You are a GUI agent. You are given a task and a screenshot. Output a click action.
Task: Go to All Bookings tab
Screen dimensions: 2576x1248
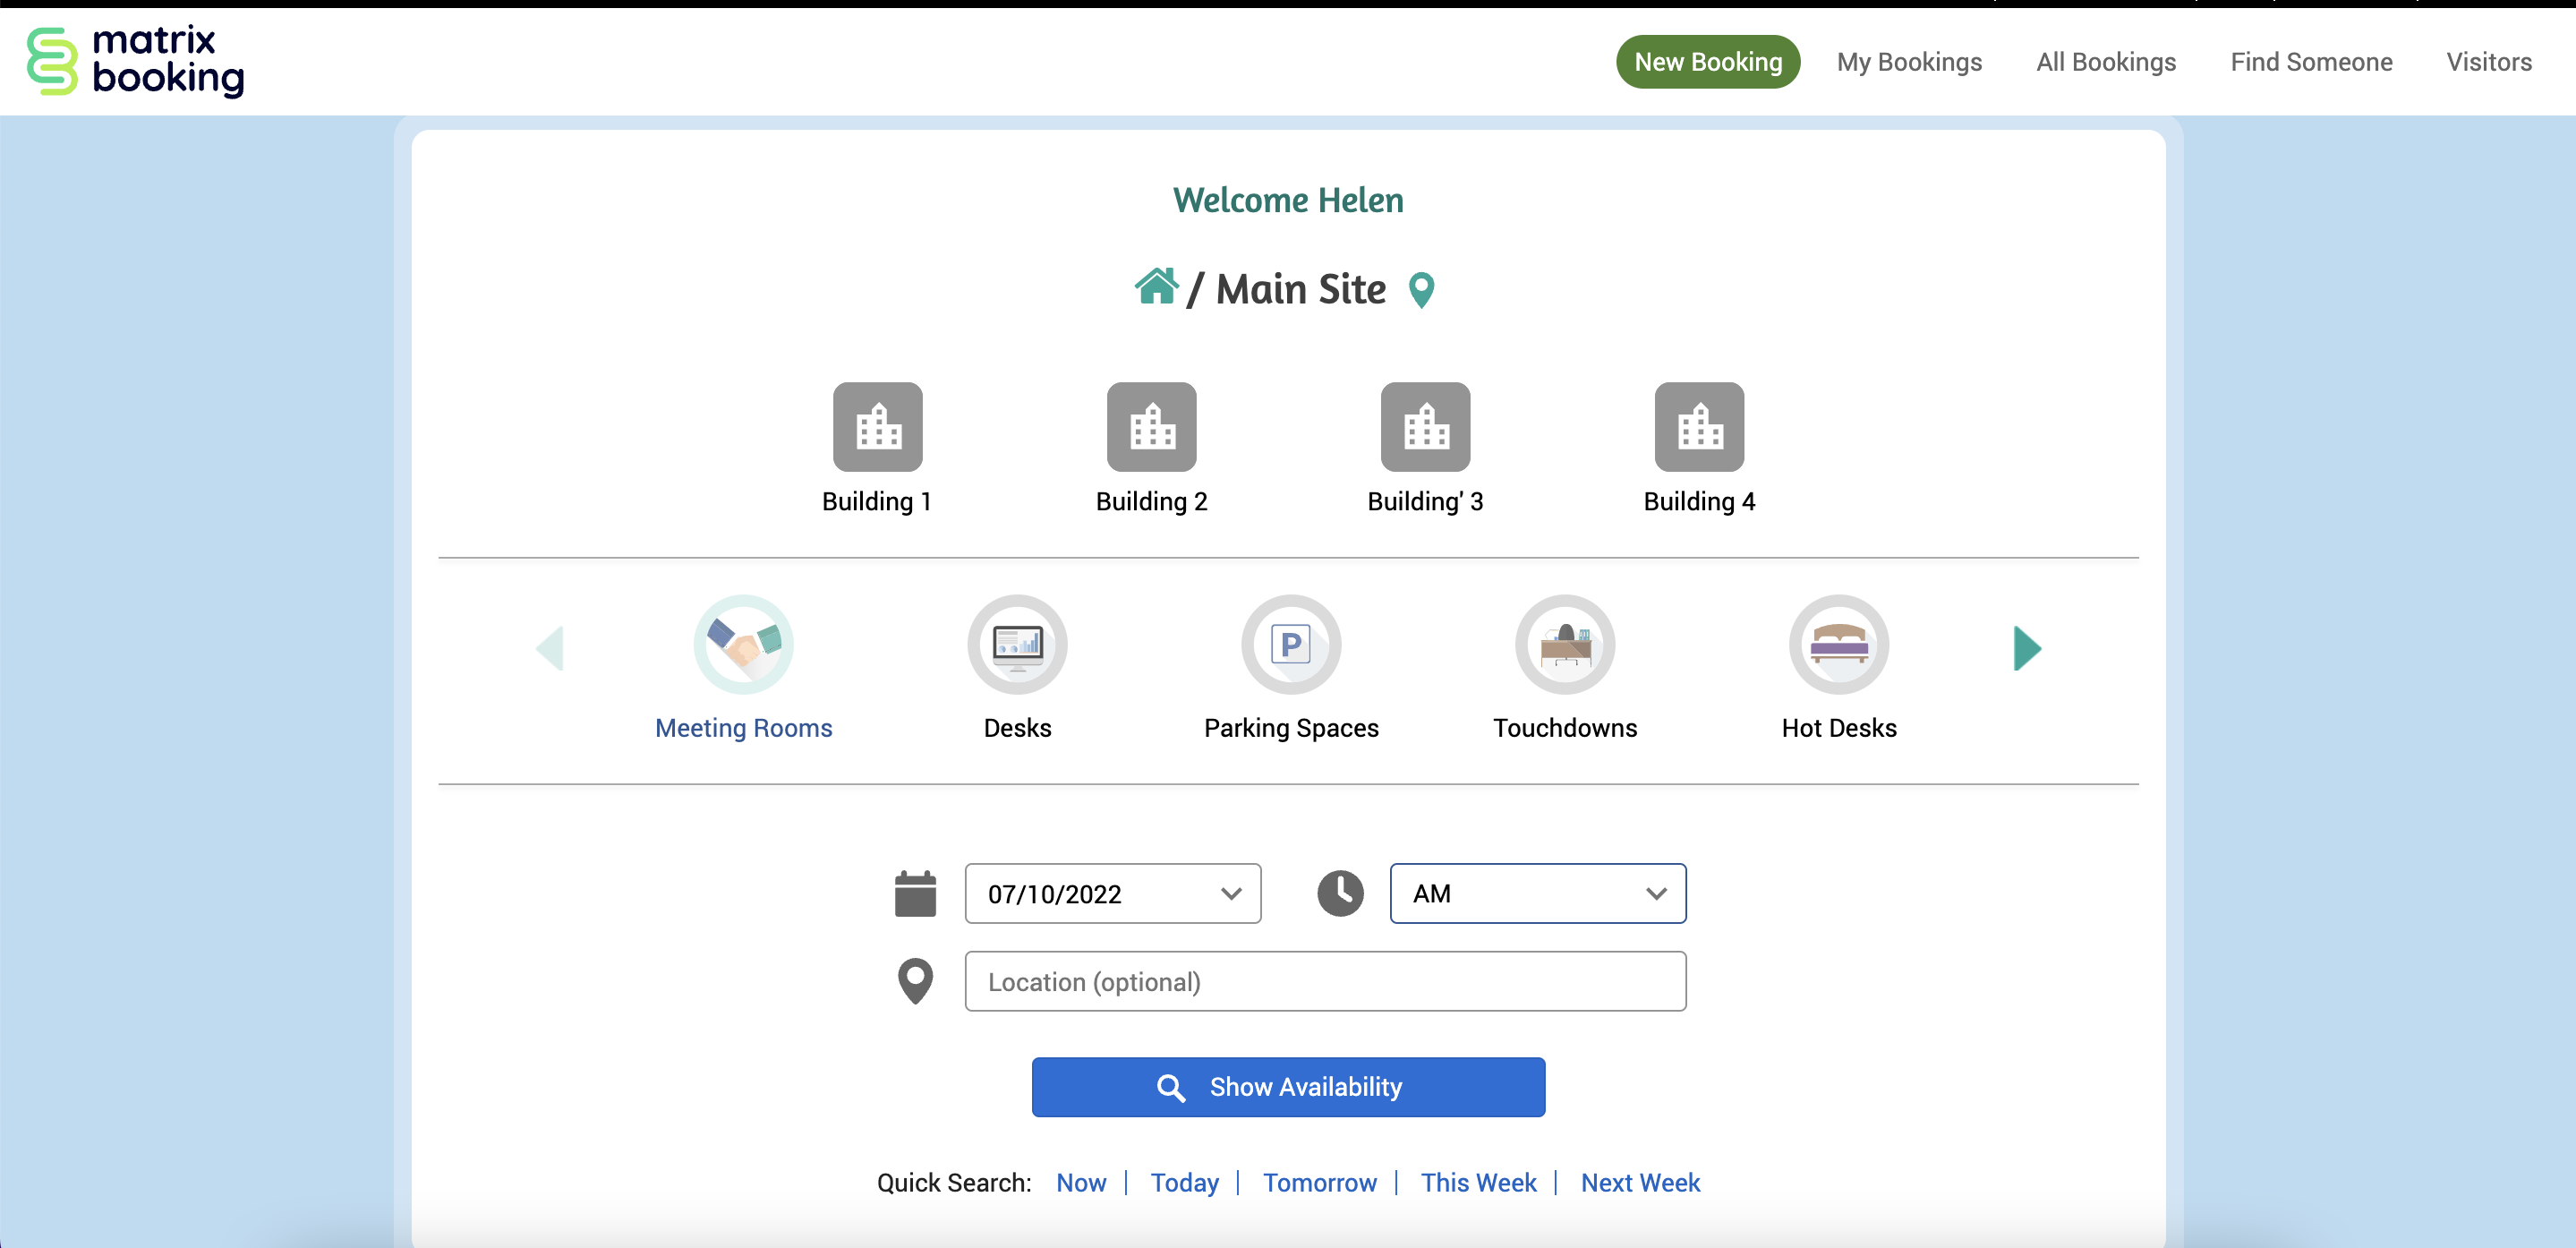coord(2105,62)
